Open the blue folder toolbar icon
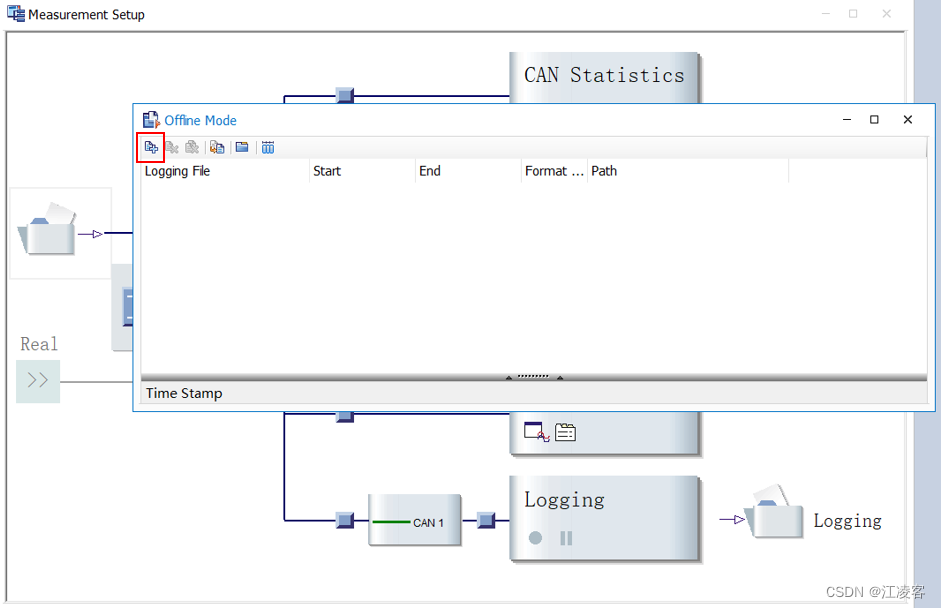This screenshot has height=608, width=941. (242, 147)
